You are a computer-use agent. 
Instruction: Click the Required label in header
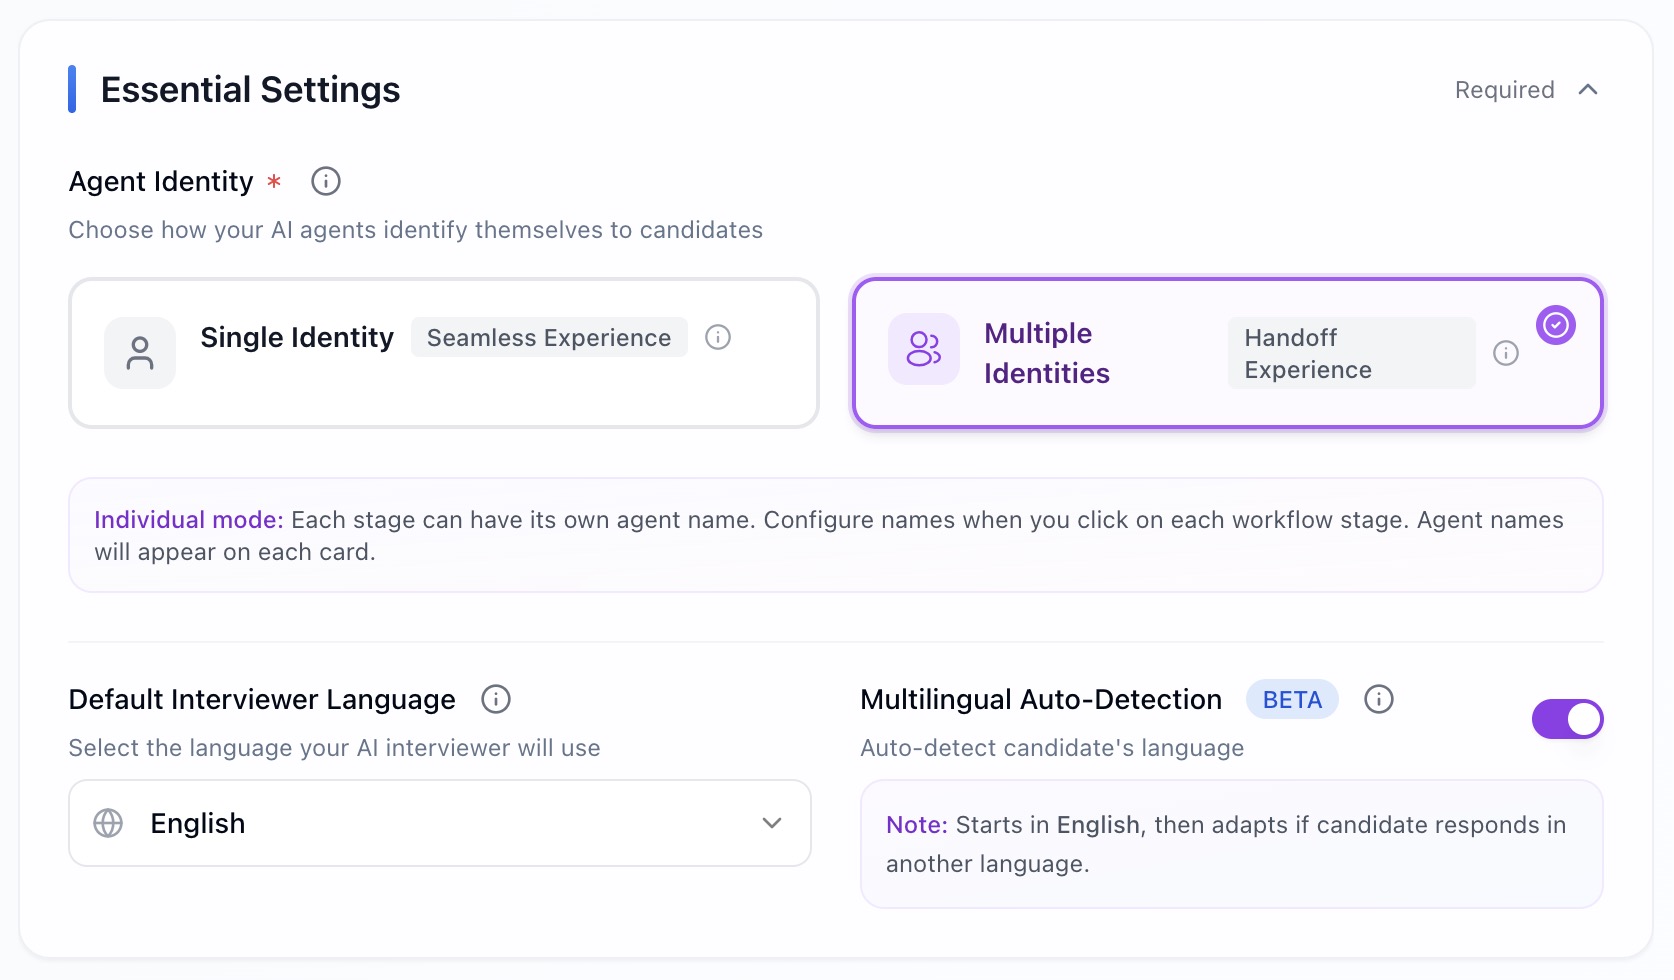tap(1504, 90)
